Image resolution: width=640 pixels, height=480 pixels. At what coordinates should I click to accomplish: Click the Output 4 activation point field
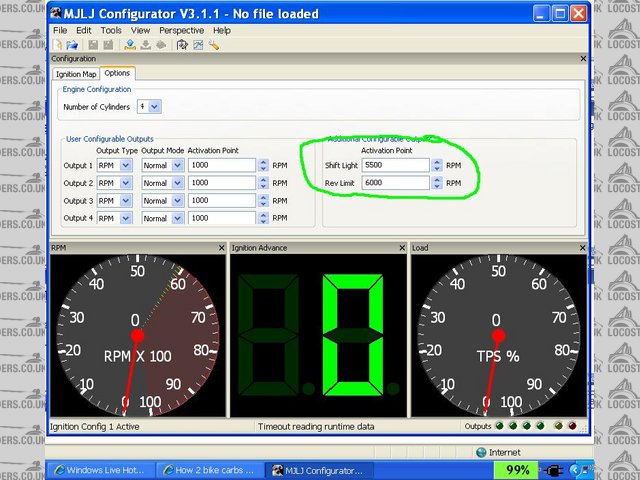tap(222, 218)
